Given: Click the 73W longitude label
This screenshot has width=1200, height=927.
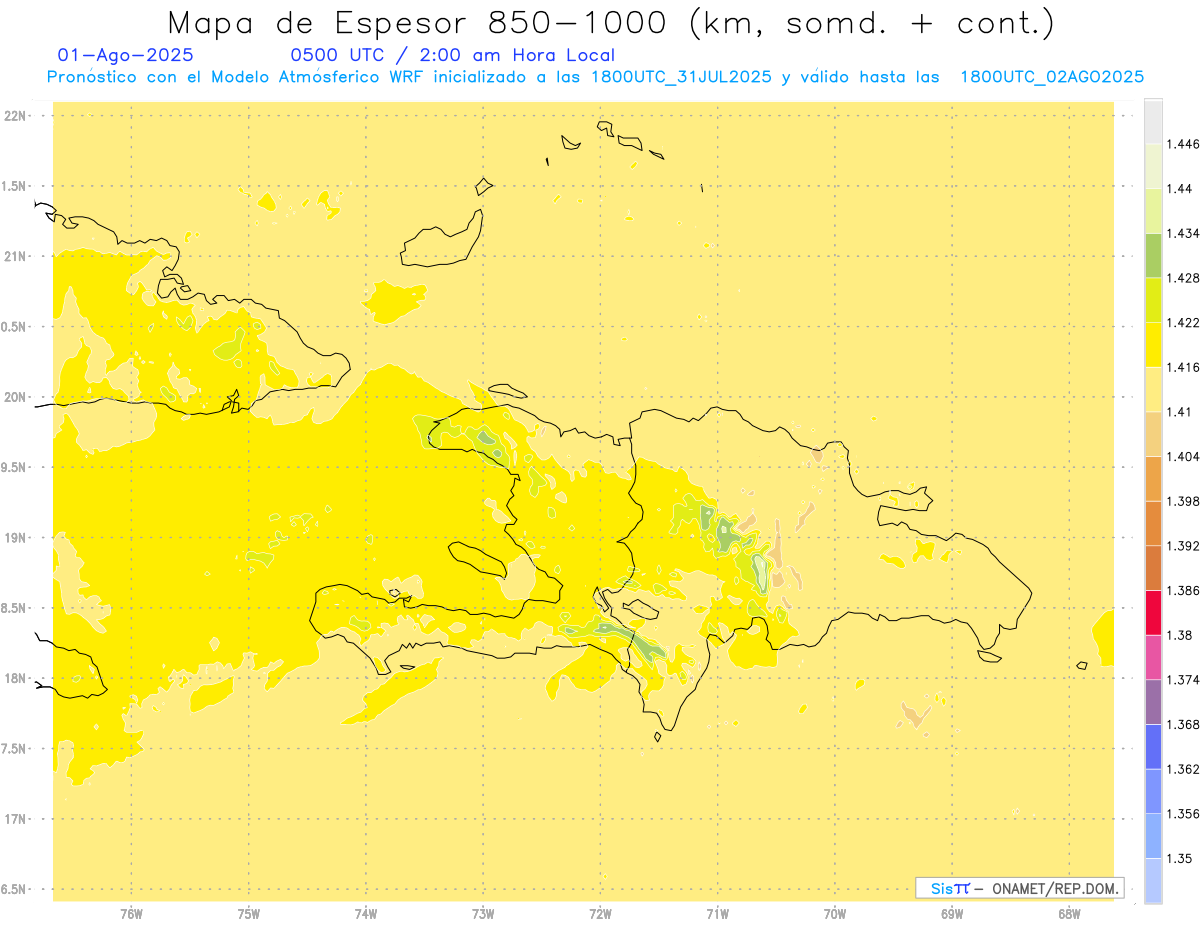Looking at the screenshot, I should click(483, 913).
